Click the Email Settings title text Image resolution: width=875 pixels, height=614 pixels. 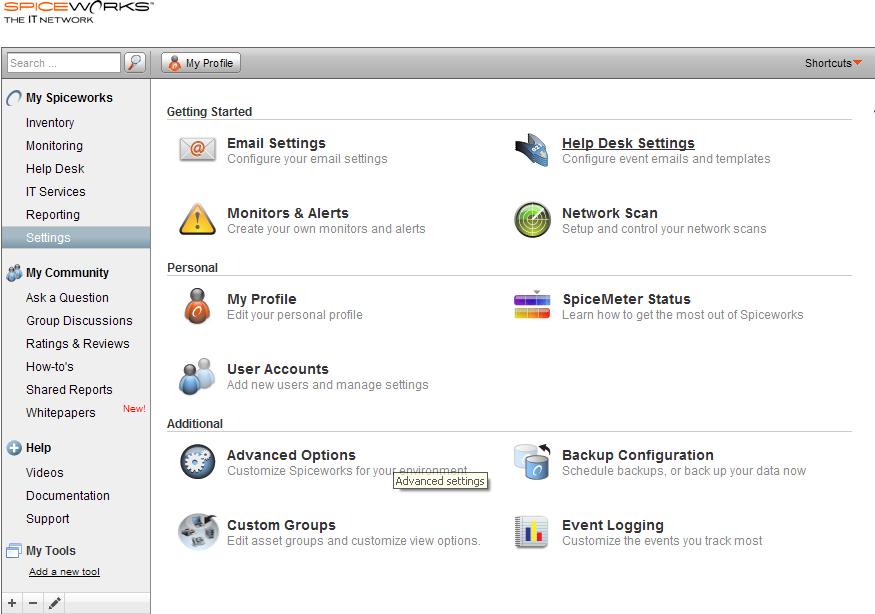click(x=276, y=143)
